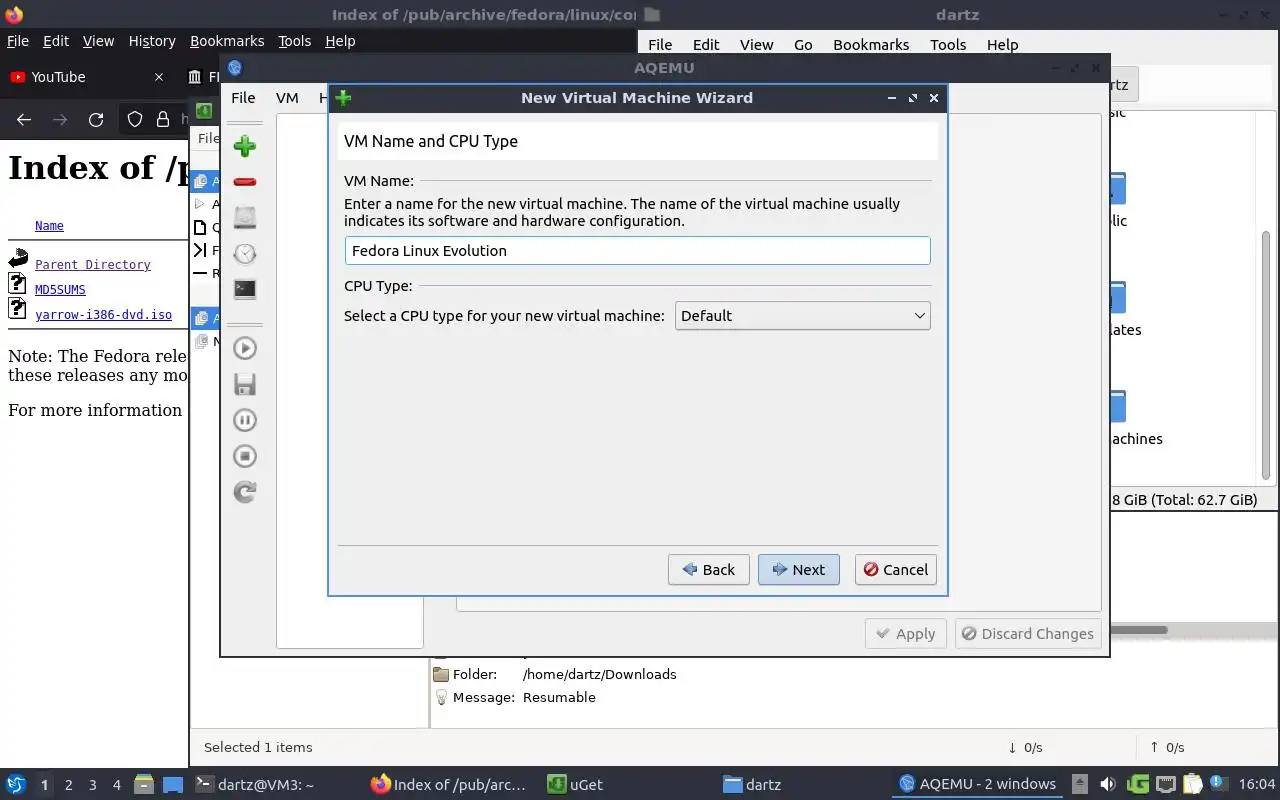1280x800 pixels.
Task: Open the AQEMU VM menu
Action: [x=287, y=98]
